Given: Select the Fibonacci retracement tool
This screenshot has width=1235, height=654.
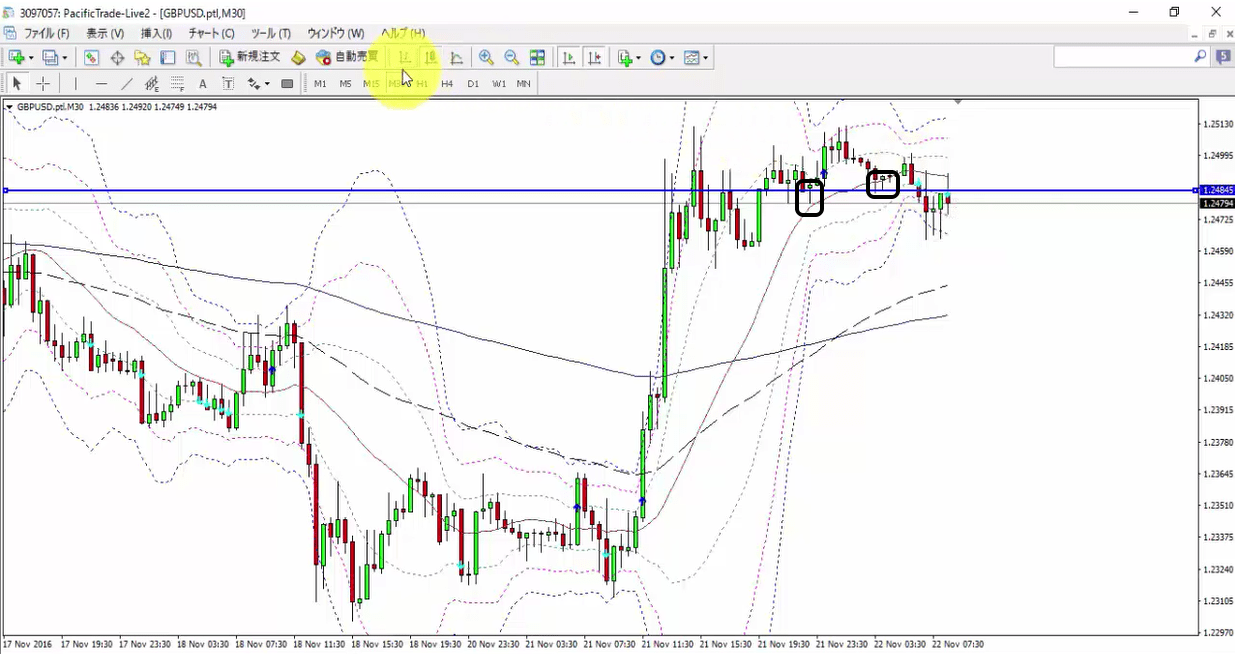Looking at the screenshot, I should 177,84.
